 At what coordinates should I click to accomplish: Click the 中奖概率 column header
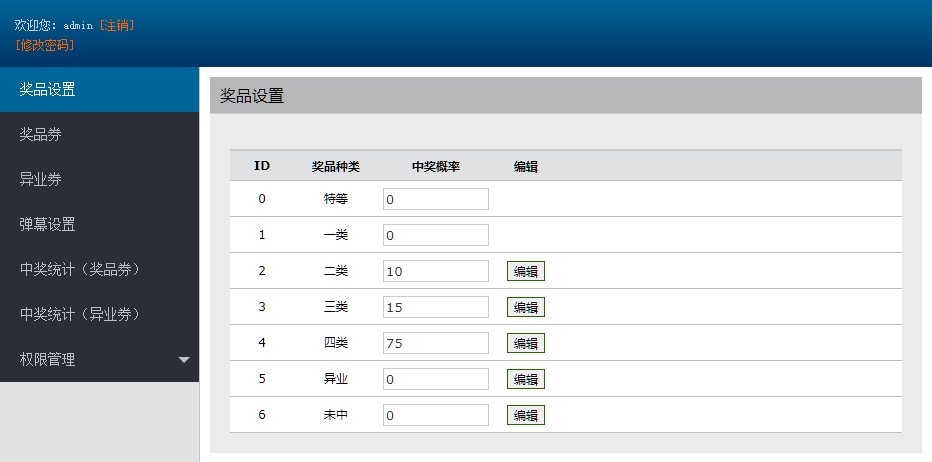tap(436, 167)
